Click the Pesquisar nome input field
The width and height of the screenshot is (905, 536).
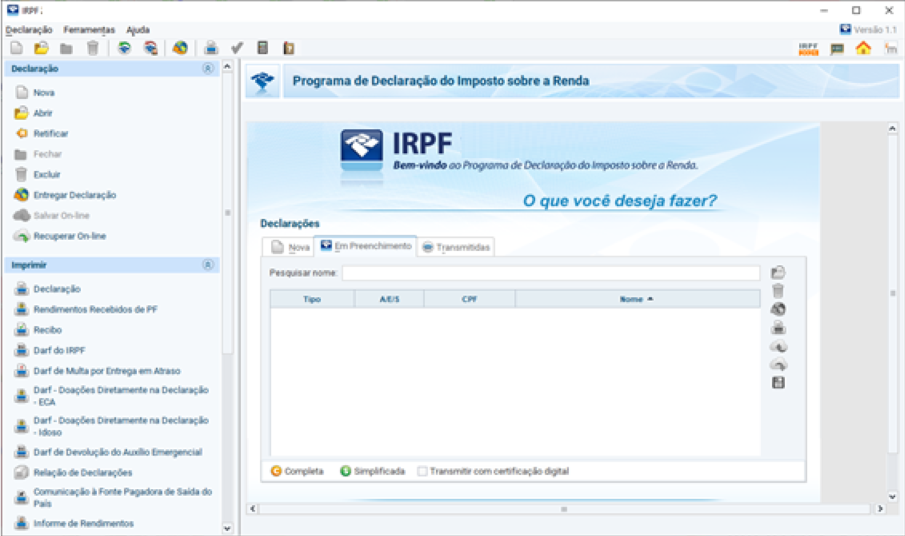551,273
